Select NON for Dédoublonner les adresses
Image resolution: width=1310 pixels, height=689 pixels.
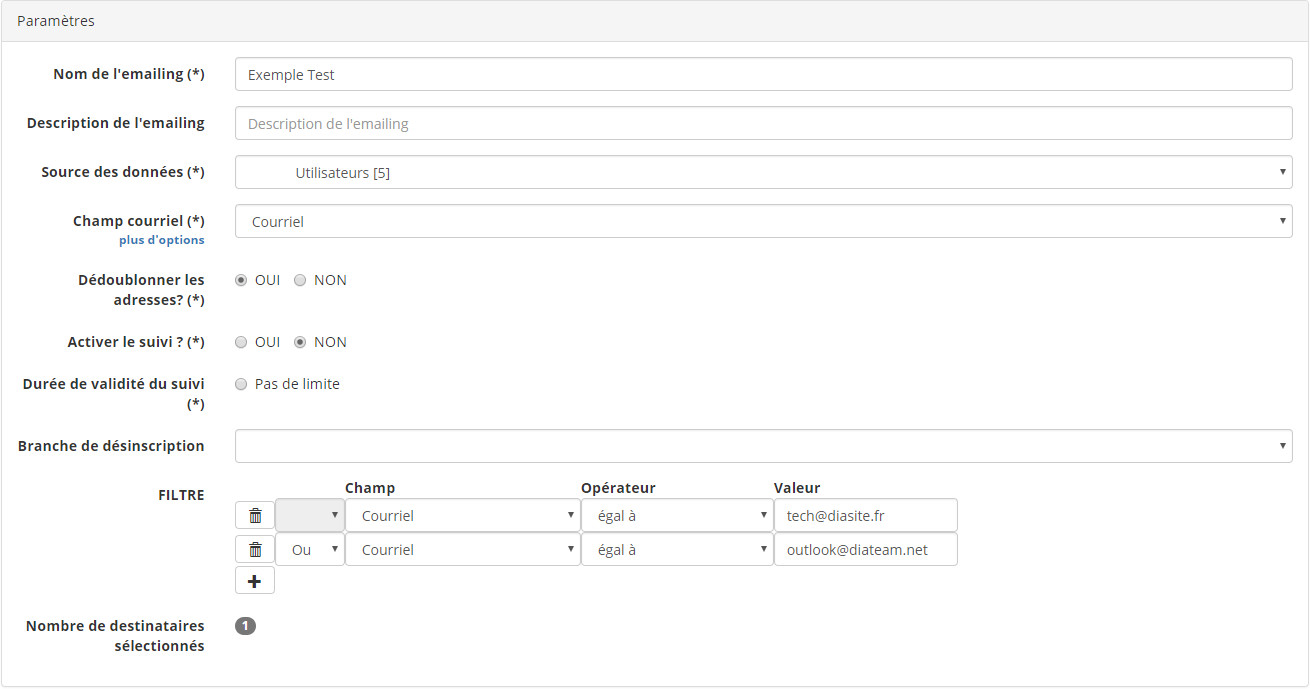[x=300, y=280]
